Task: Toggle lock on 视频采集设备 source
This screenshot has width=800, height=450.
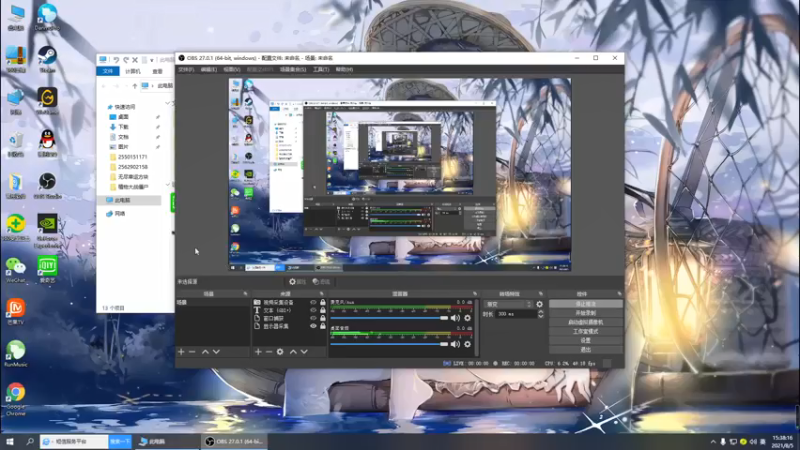Action: [x=322, y=303]
